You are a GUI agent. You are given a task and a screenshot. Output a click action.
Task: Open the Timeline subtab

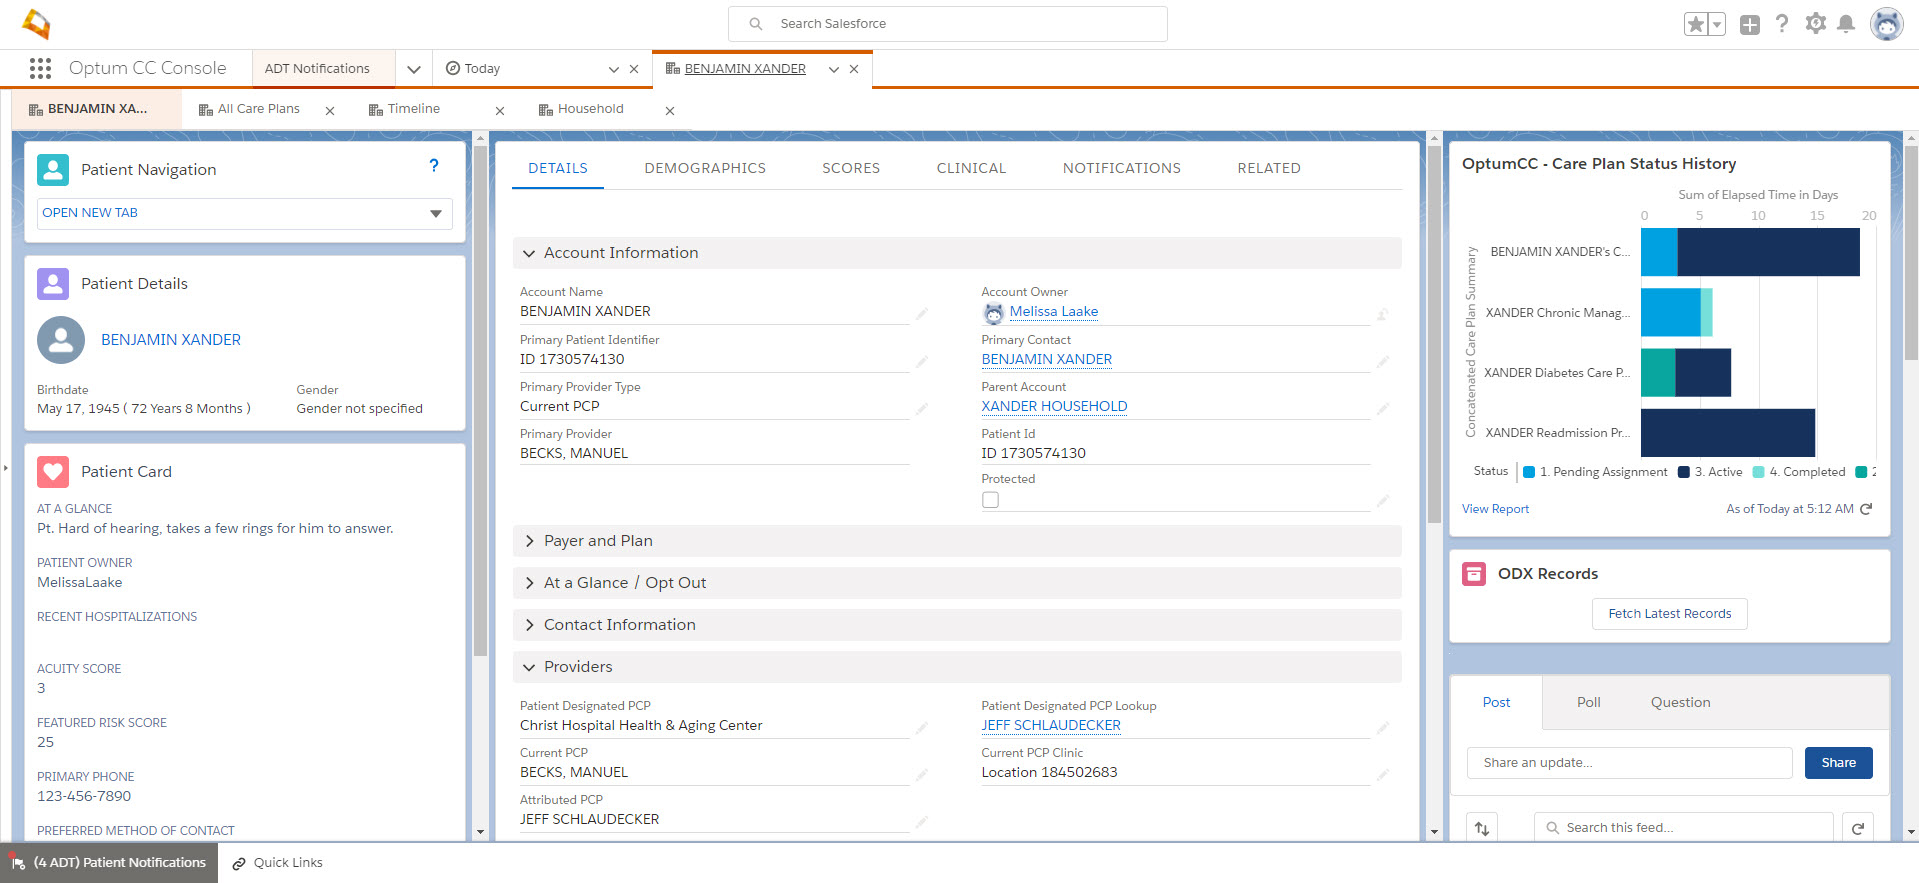point(413,109)
